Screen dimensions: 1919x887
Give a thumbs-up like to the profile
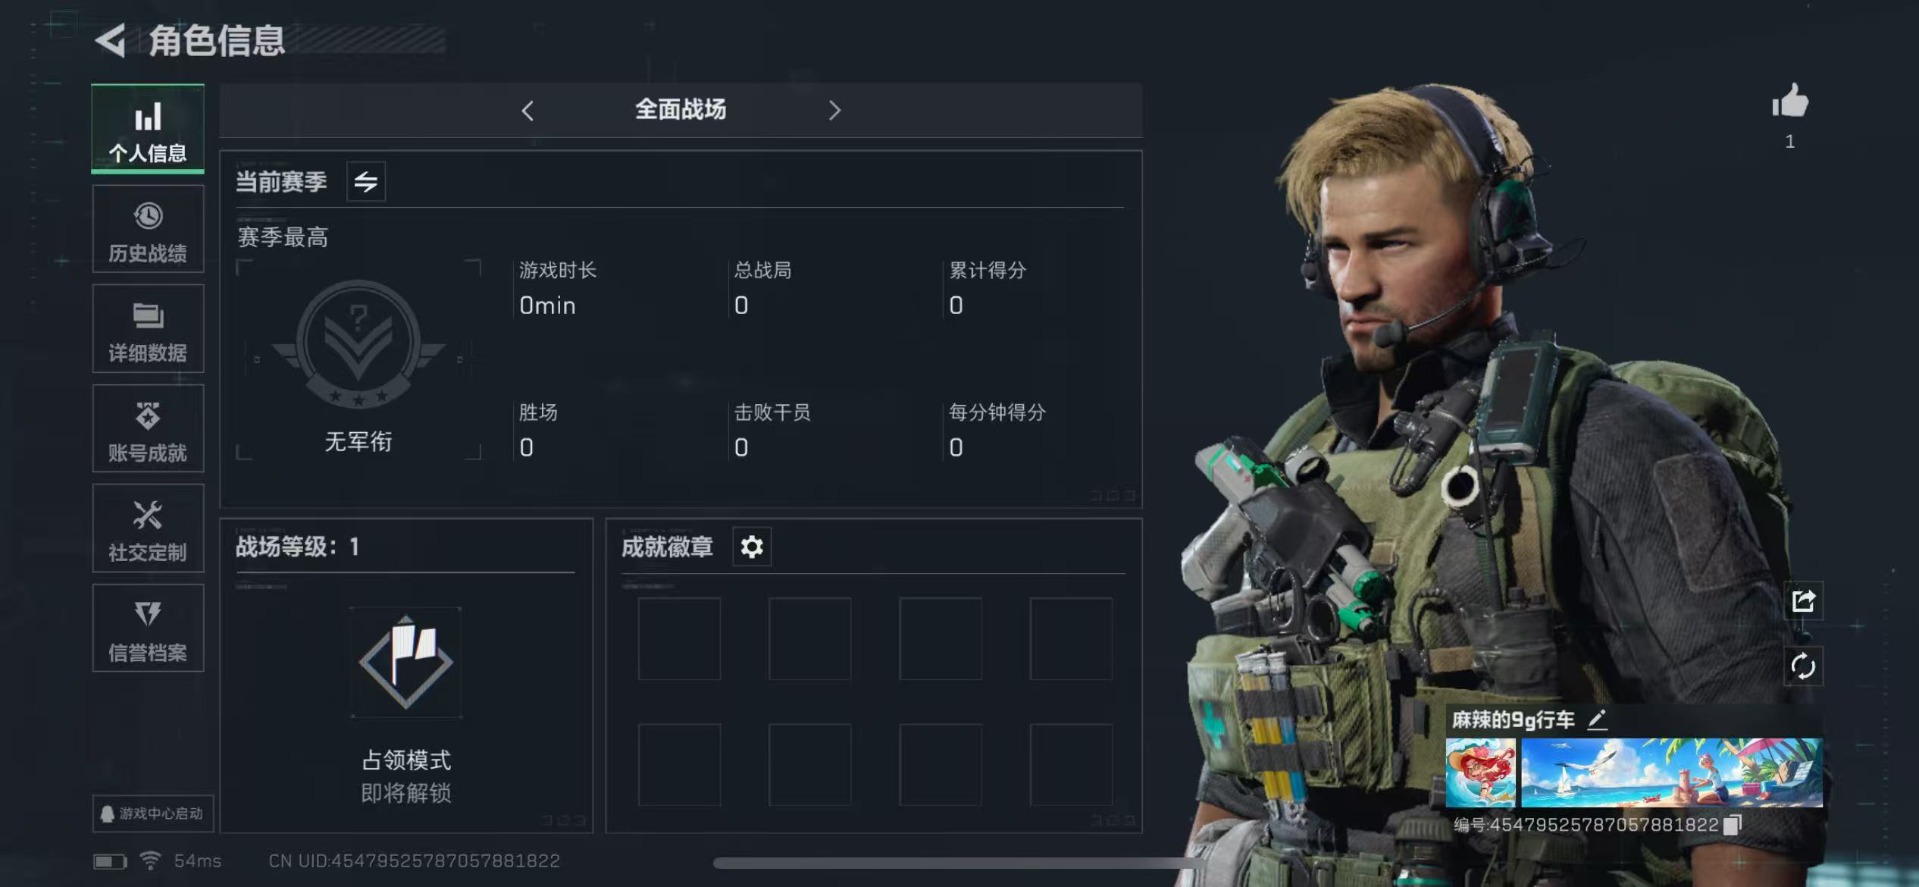click(x=1790, y=101)
